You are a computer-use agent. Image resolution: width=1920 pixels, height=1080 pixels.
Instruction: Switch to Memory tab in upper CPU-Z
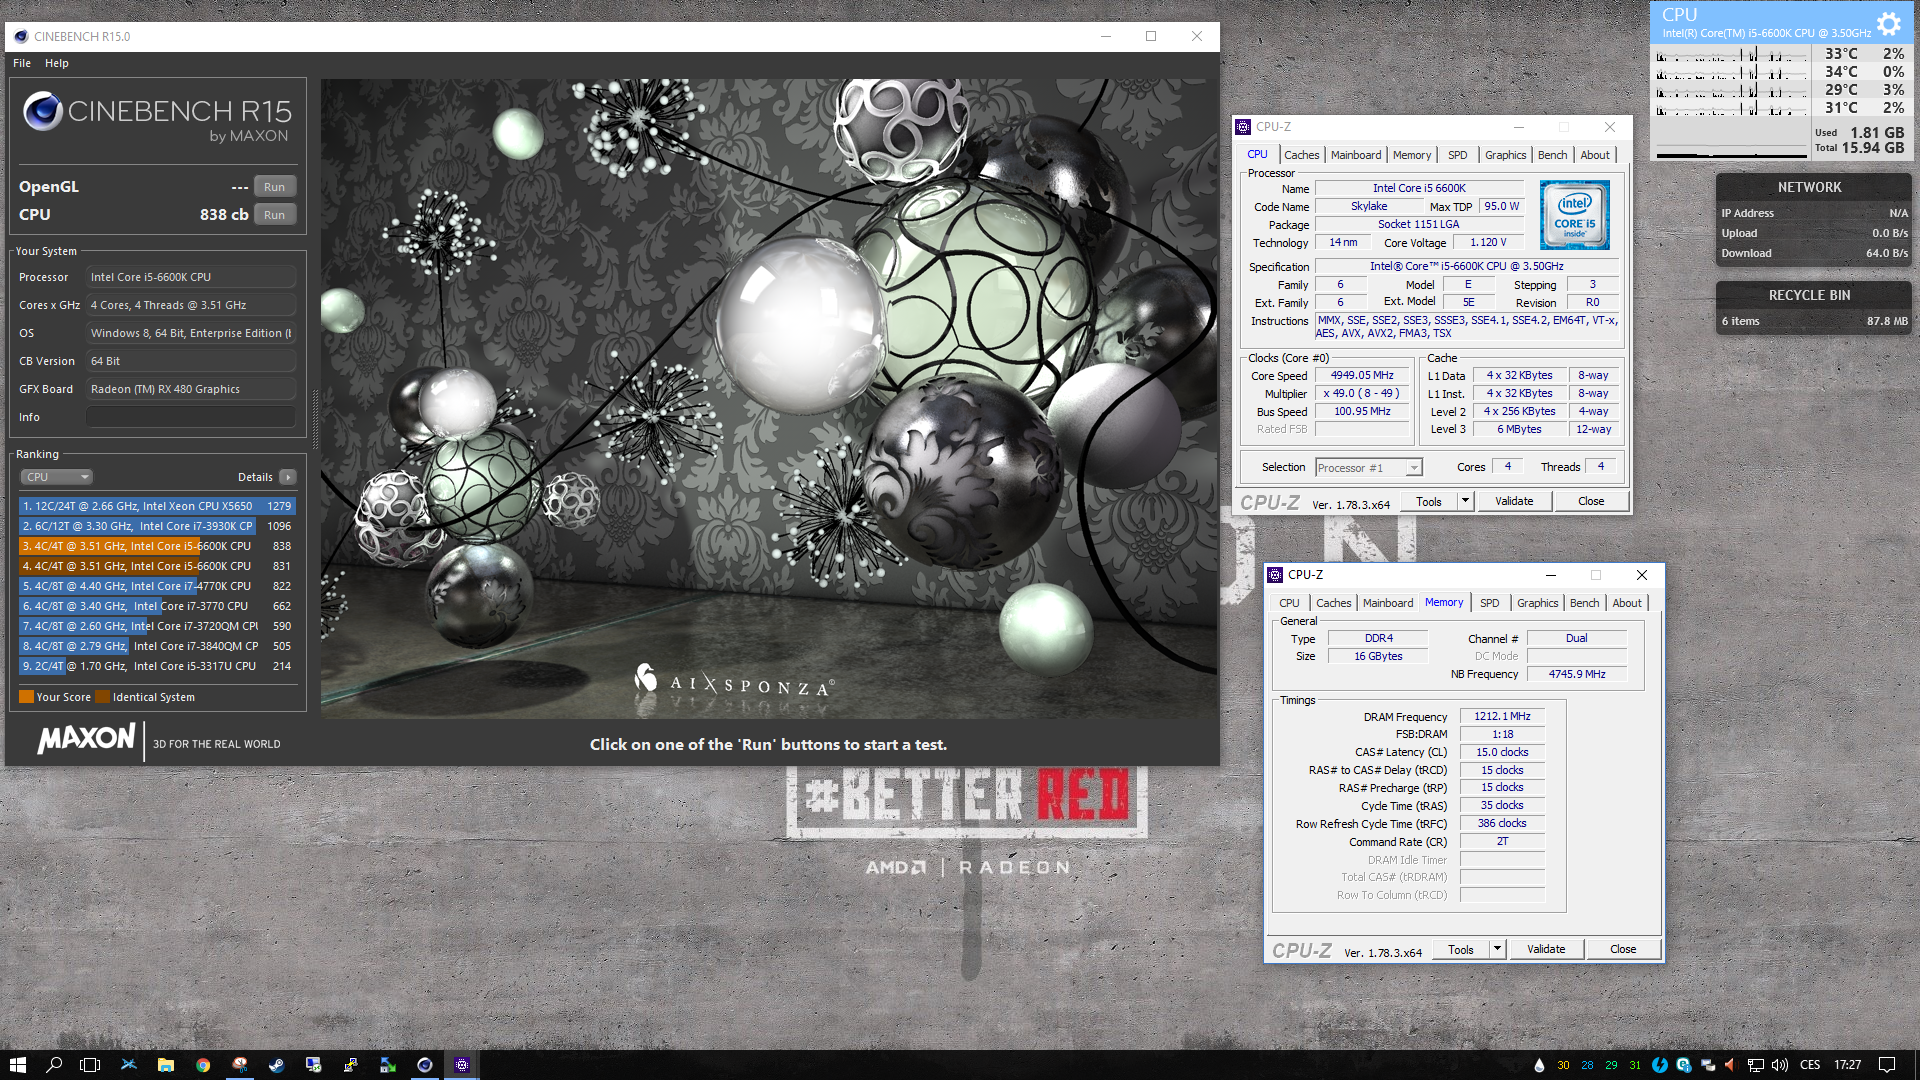[x=1412, y=155]
